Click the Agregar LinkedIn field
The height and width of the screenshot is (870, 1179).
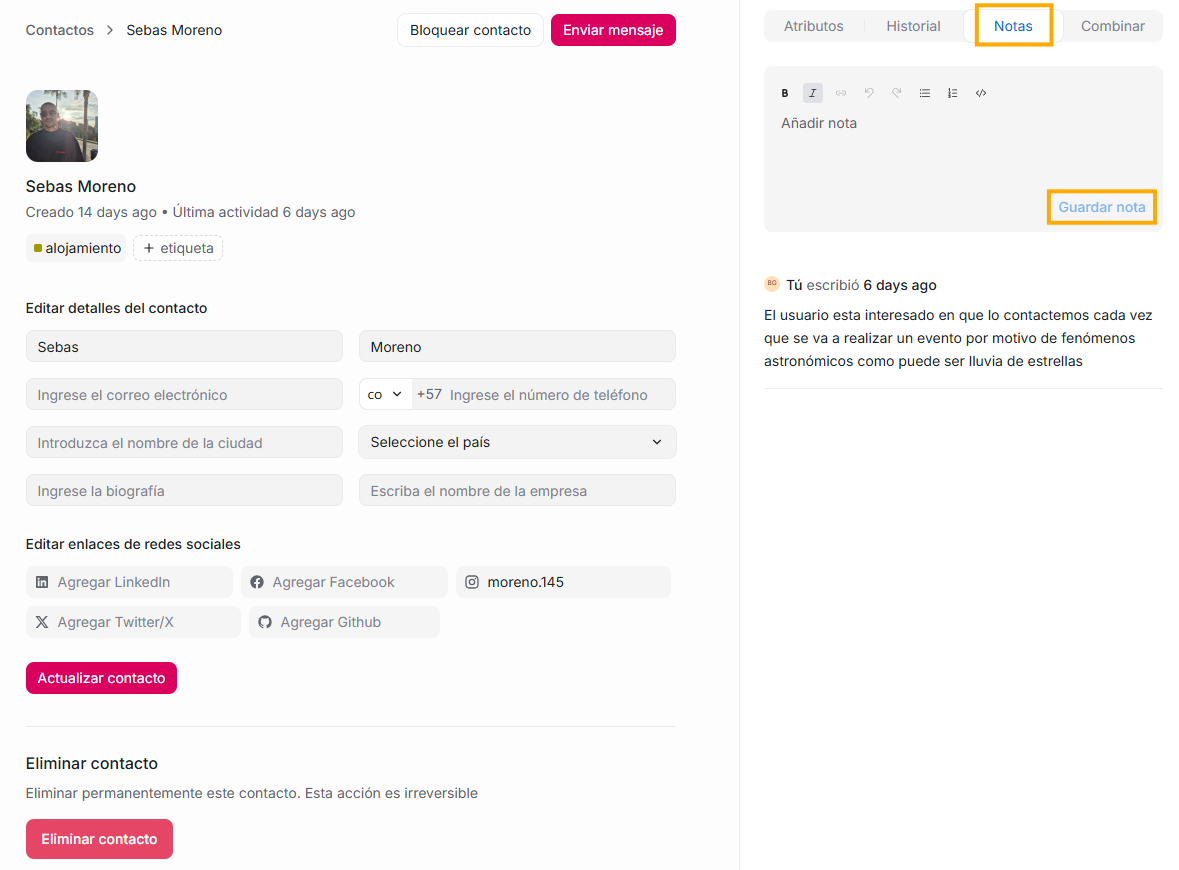point(130,582)
